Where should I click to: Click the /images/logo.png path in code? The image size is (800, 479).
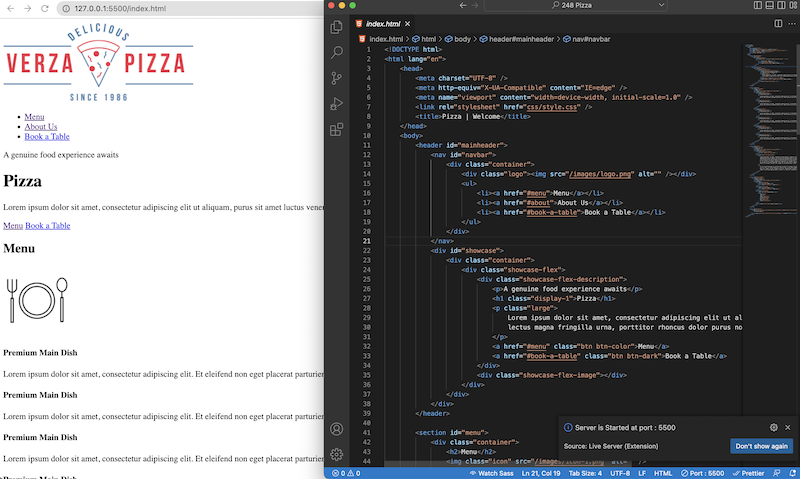pos(599,174)
